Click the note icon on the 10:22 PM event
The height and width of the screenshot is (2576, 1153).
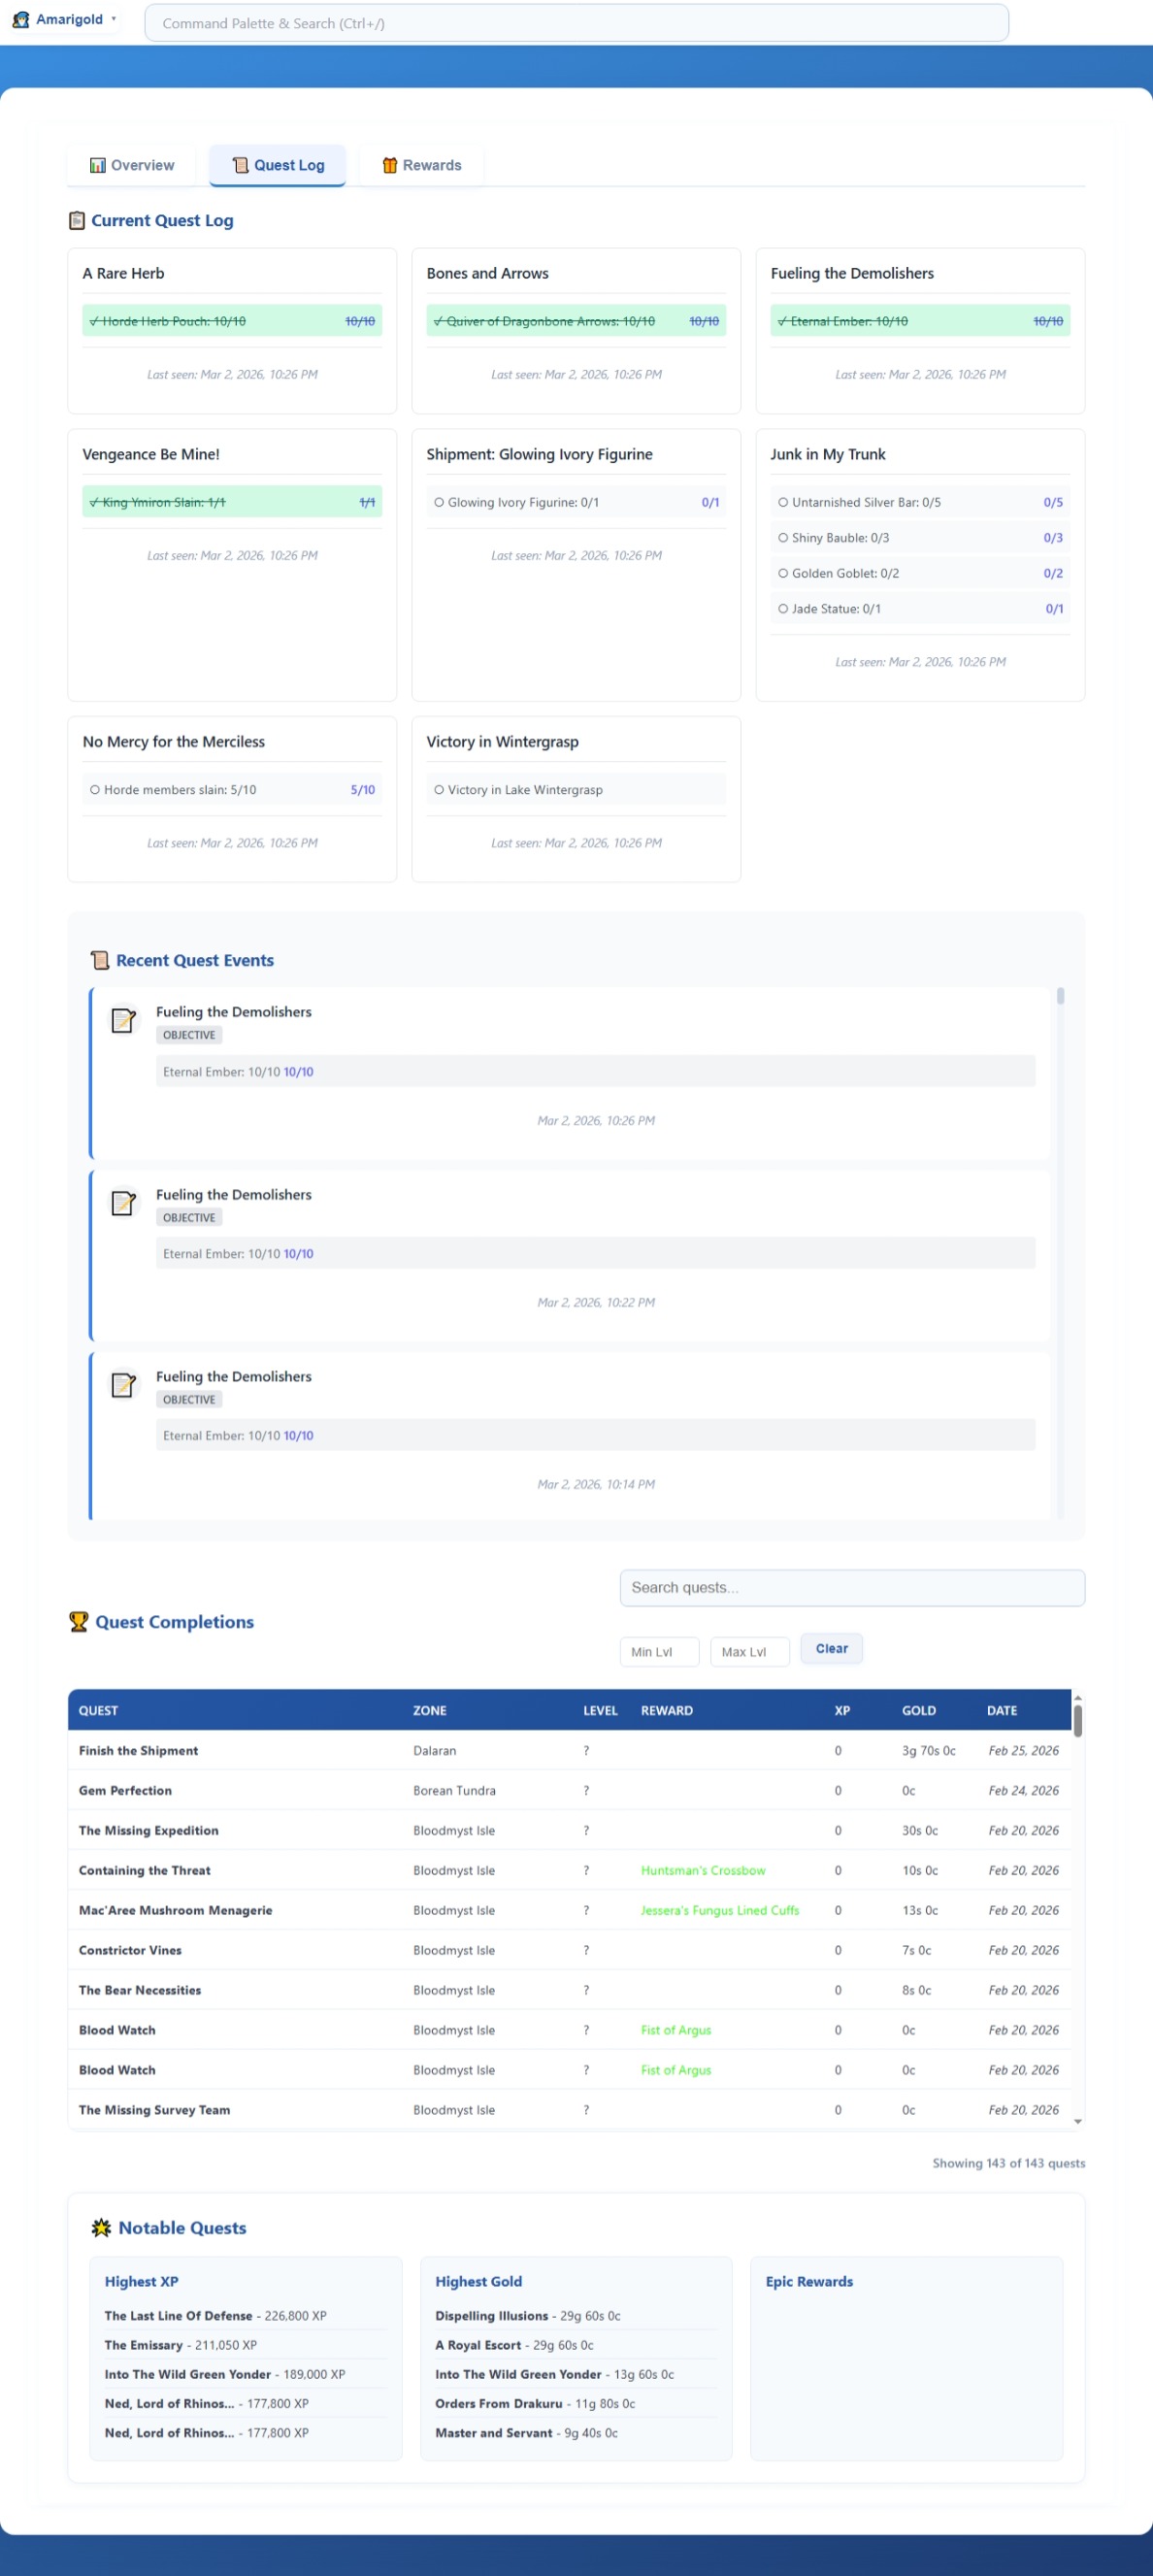(123, 1202)
